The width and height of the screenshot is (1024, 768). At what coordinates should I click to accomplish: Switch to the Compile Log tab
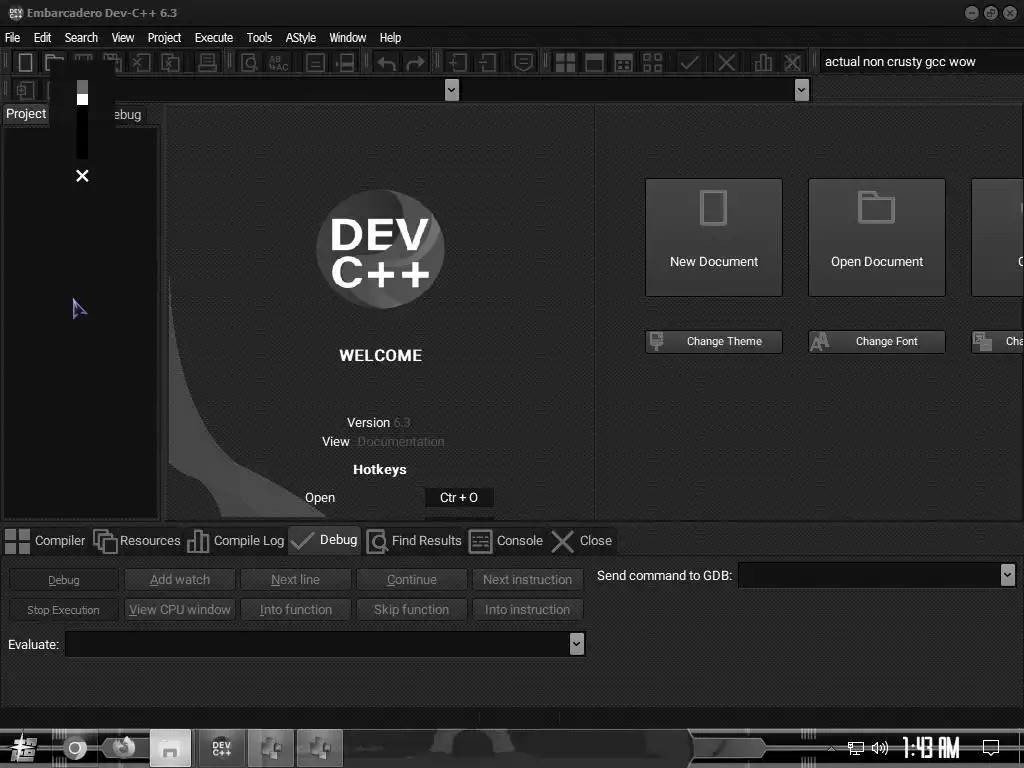[236, 541]
